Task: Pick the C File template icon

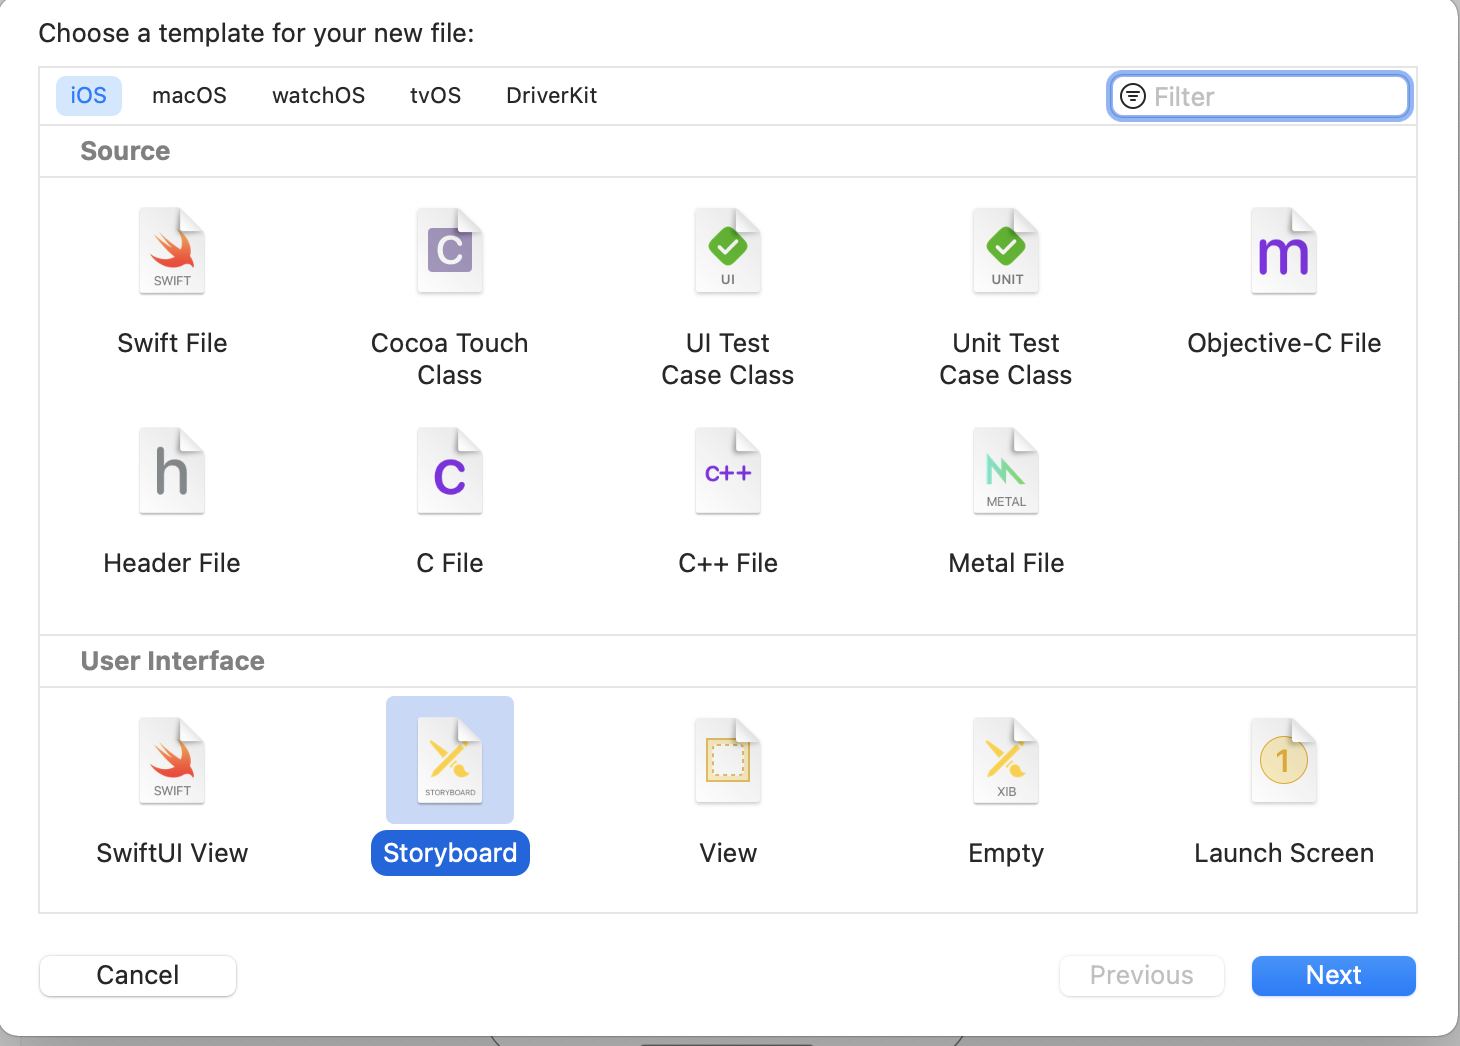Action: 450,471
